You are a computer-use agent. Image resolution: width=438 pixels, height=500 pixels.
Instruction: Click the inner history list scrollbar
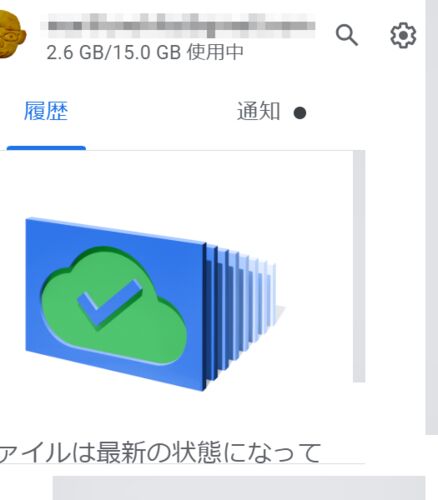pyautogui.click(x=359, y=266)
